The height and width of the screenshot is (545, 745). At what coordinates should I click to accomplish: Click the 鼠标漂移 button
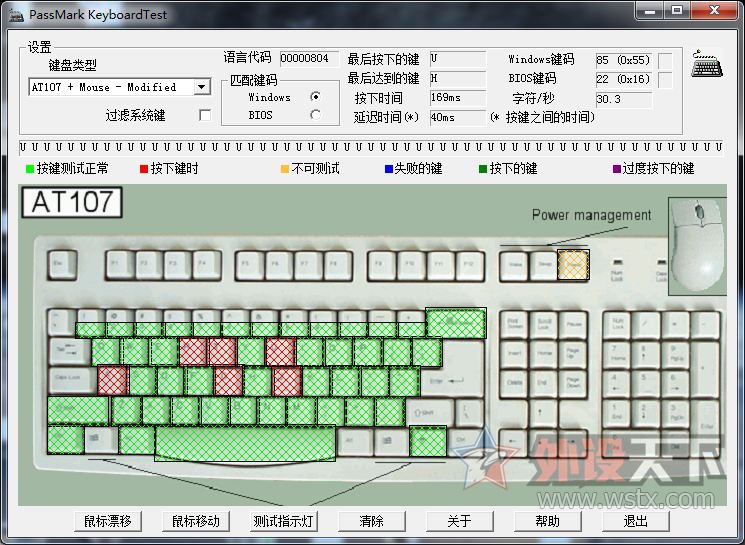[x=108, y=521]
